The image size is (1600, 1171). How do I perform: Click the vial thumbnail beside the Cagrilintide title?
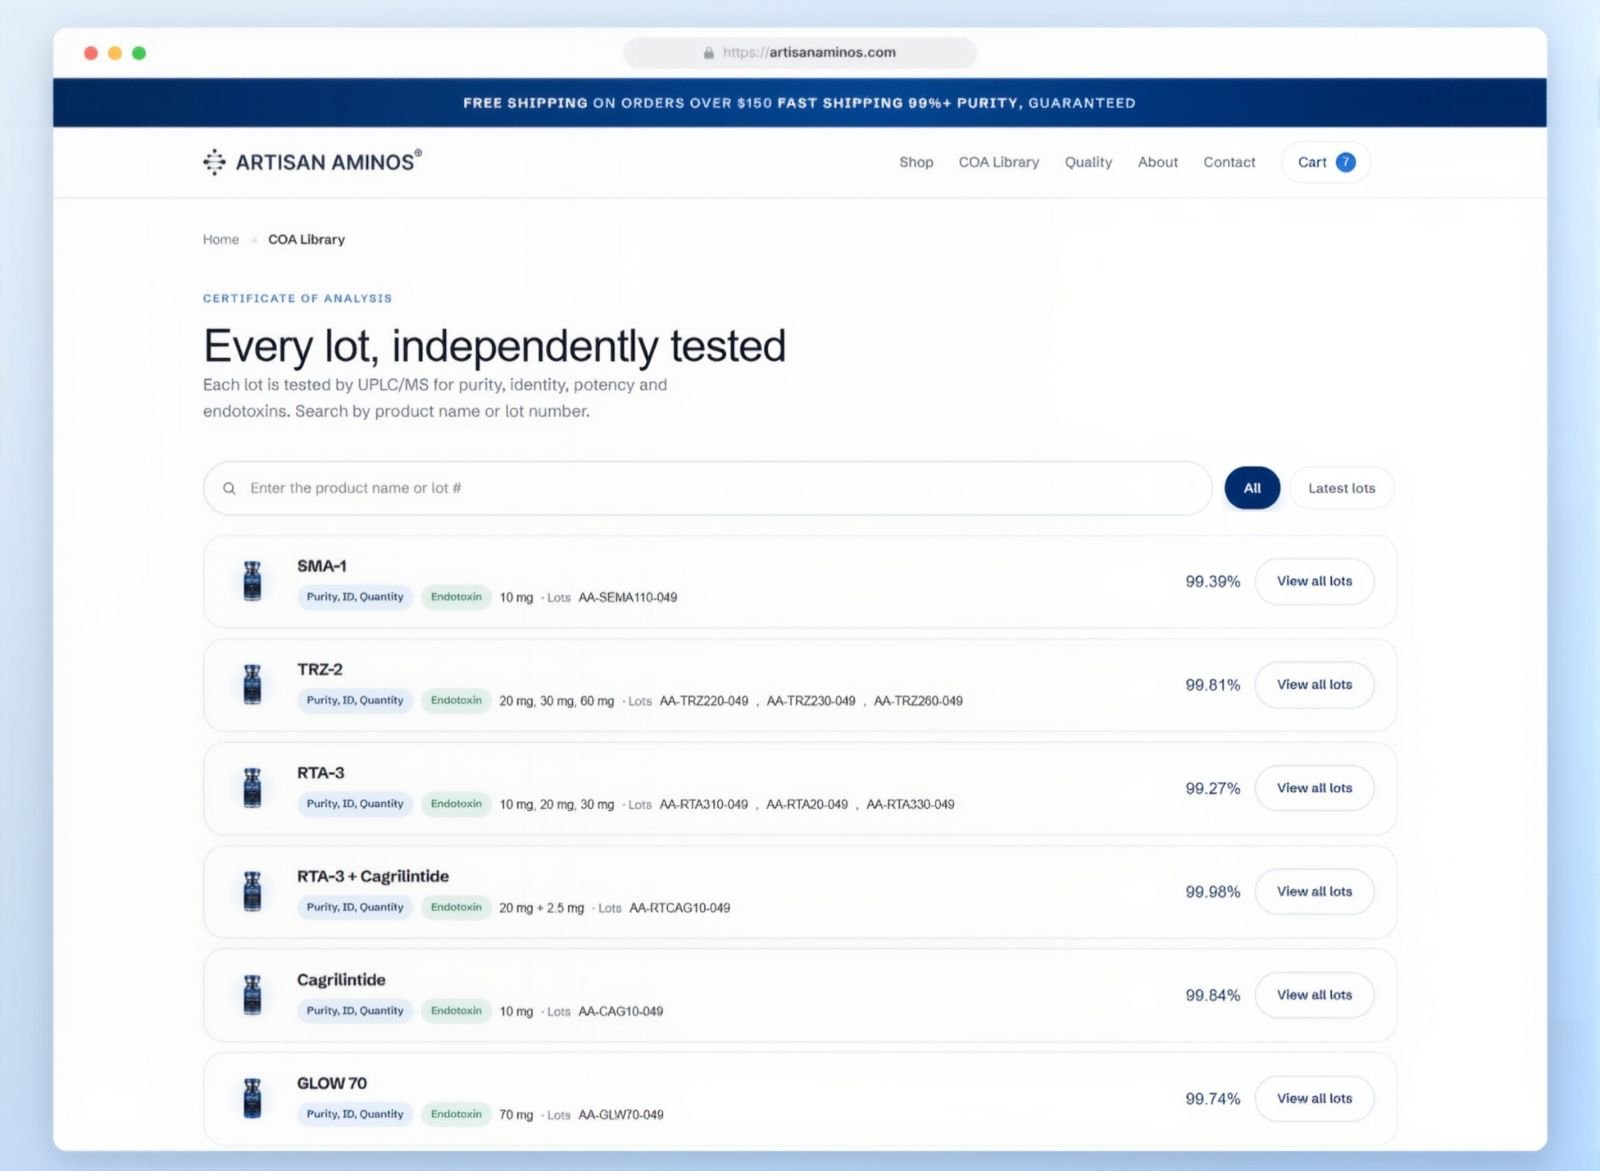pos(252,995)
